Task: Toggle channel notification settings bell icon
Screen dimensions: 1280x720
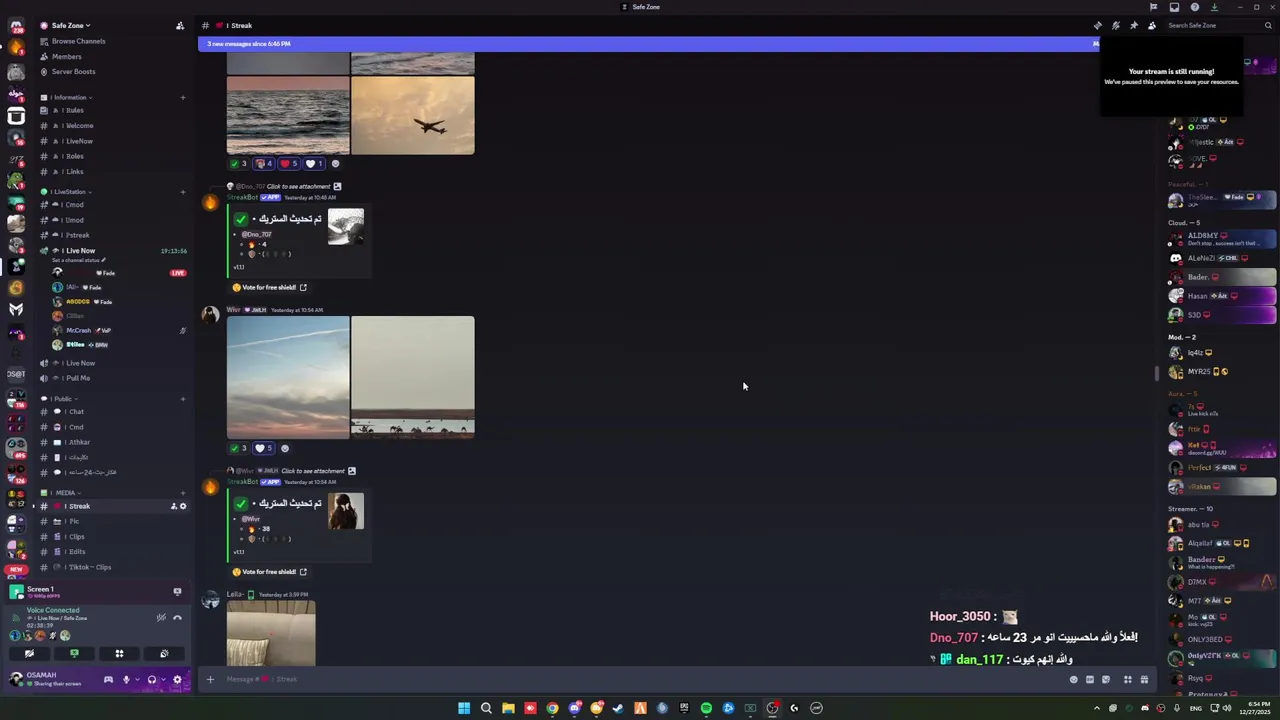Action: tap(1116, 25)
